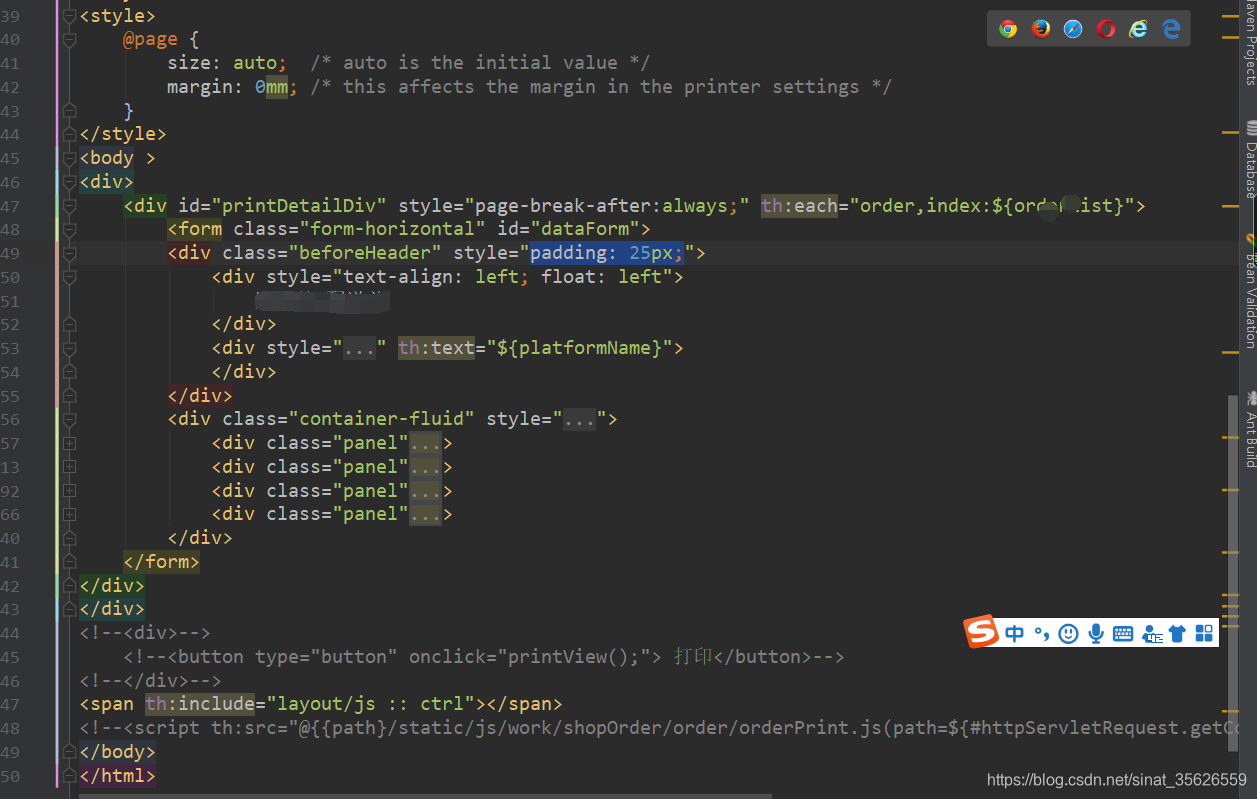Open page preview in Chrome browser

click(1008, 29)
